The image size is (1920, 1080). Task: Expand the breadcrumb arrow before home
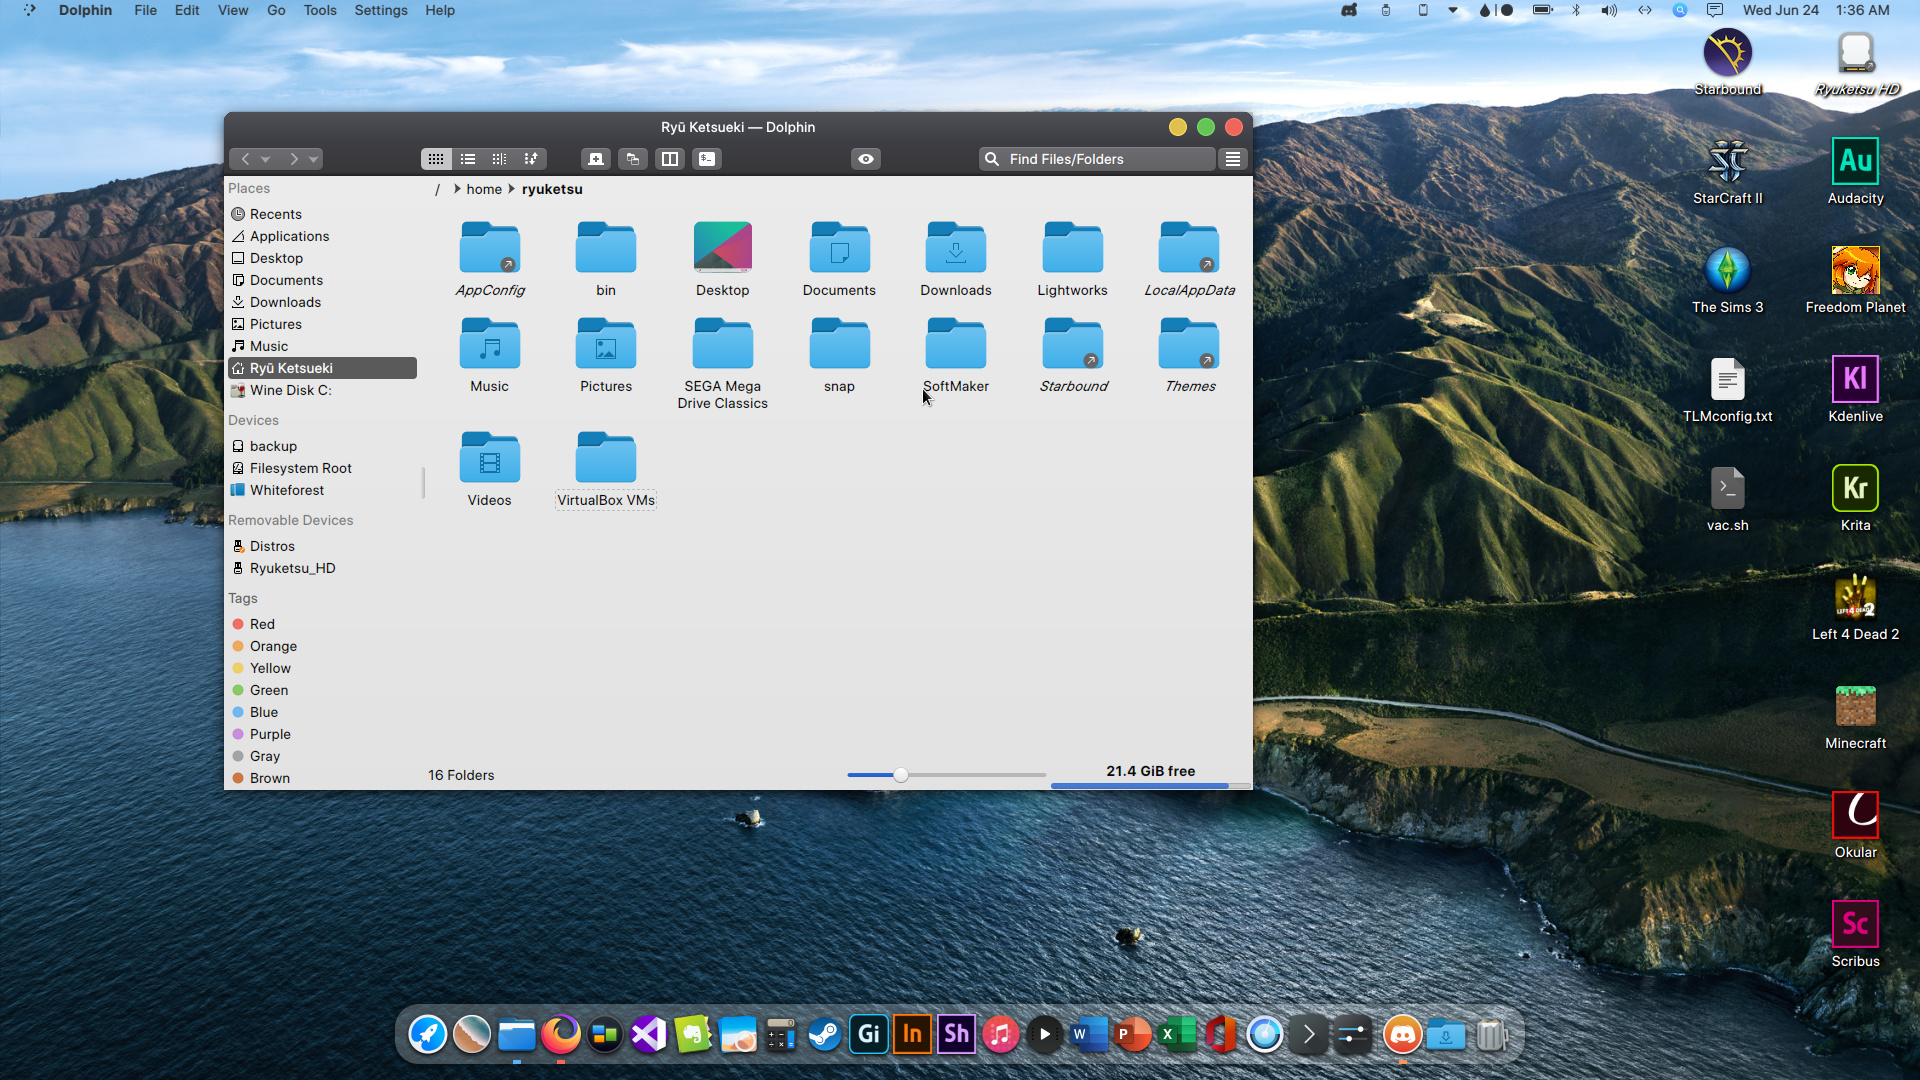pos(457,189)
